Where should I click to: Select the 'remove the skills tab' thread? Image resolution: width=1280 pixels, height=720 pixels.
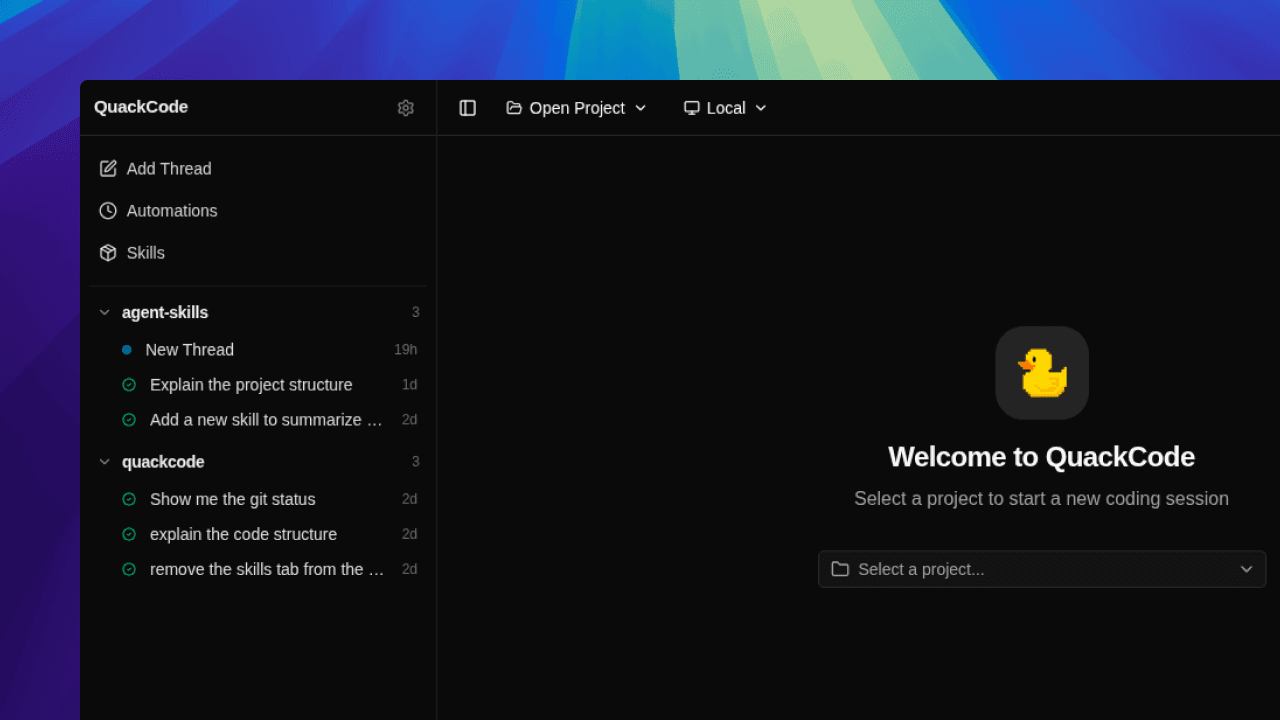[266, 569]
